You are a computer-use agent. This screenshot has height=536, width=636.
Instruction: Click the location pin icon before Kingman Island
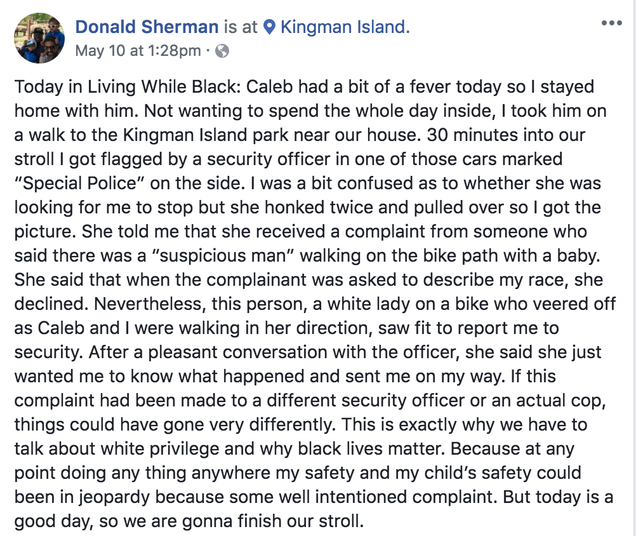tap(269, 27)
